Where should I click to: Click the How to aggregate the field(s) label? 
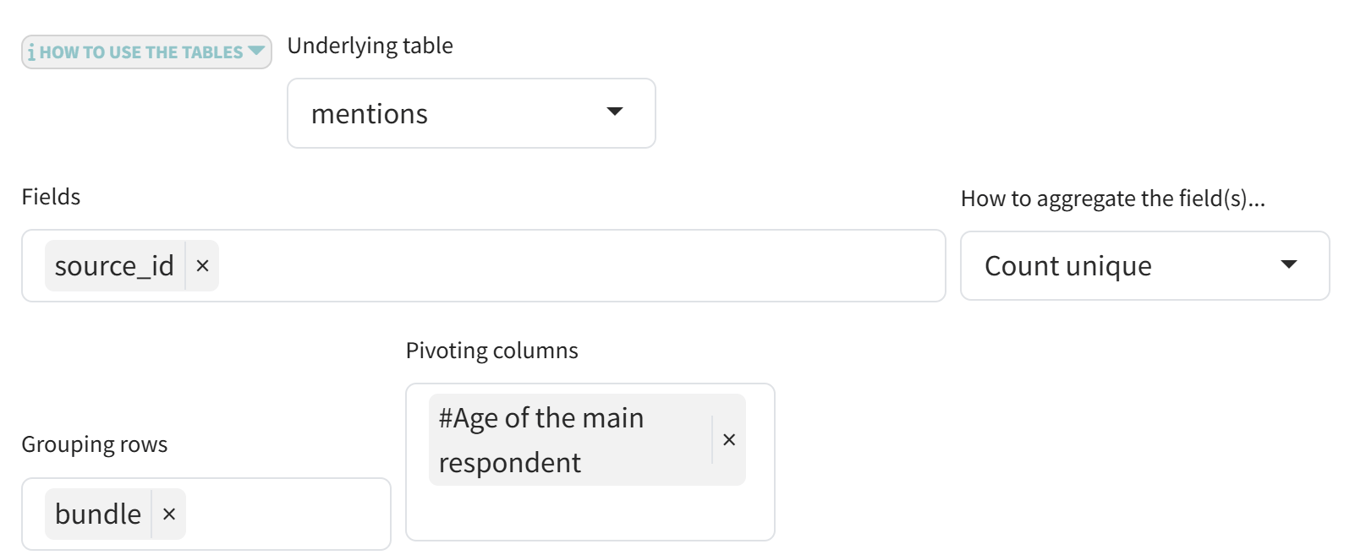pos(1112,199)
